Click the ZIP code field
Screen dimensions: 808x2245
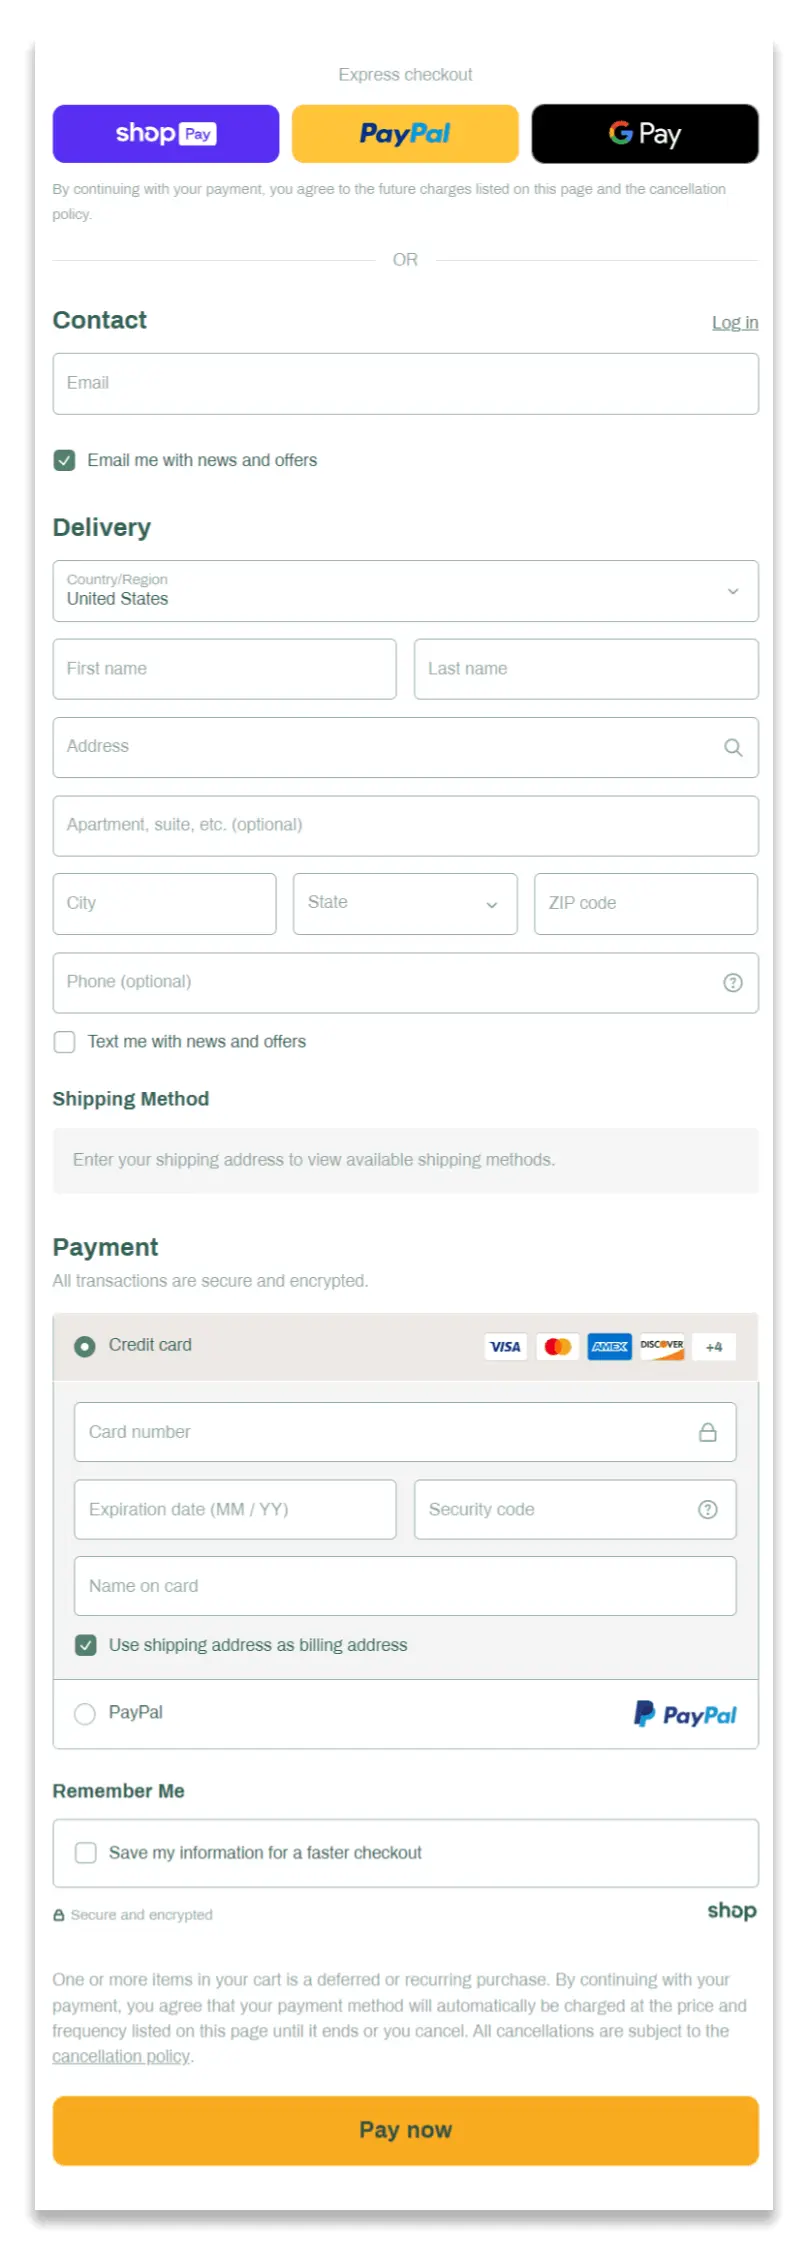coord(646,903)
